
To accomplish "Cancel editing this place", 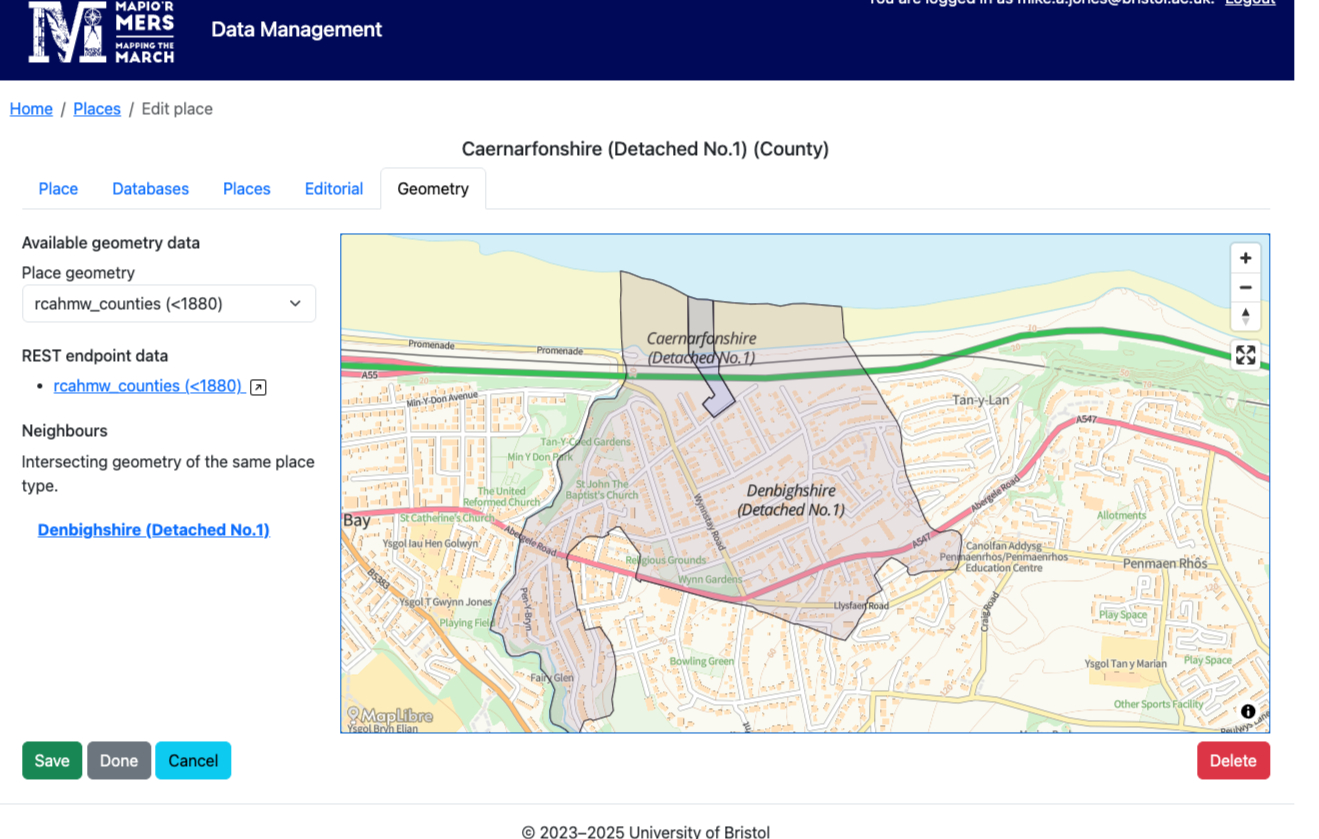I will point(193,761).
